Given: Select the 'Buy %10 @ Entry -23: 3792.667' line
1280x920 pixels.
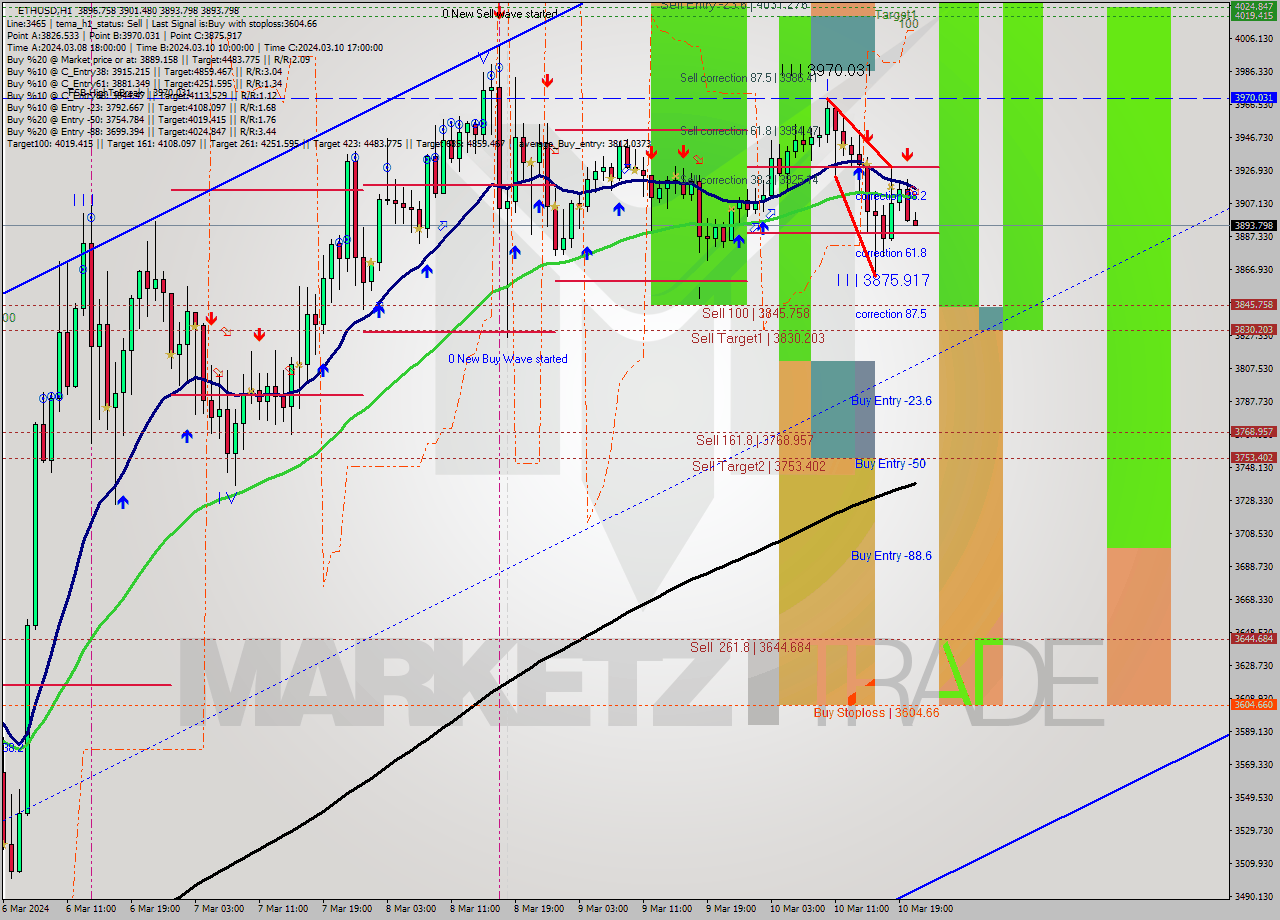Looking at the screenshot, I should pyautogui.click(x=141, y=108).
